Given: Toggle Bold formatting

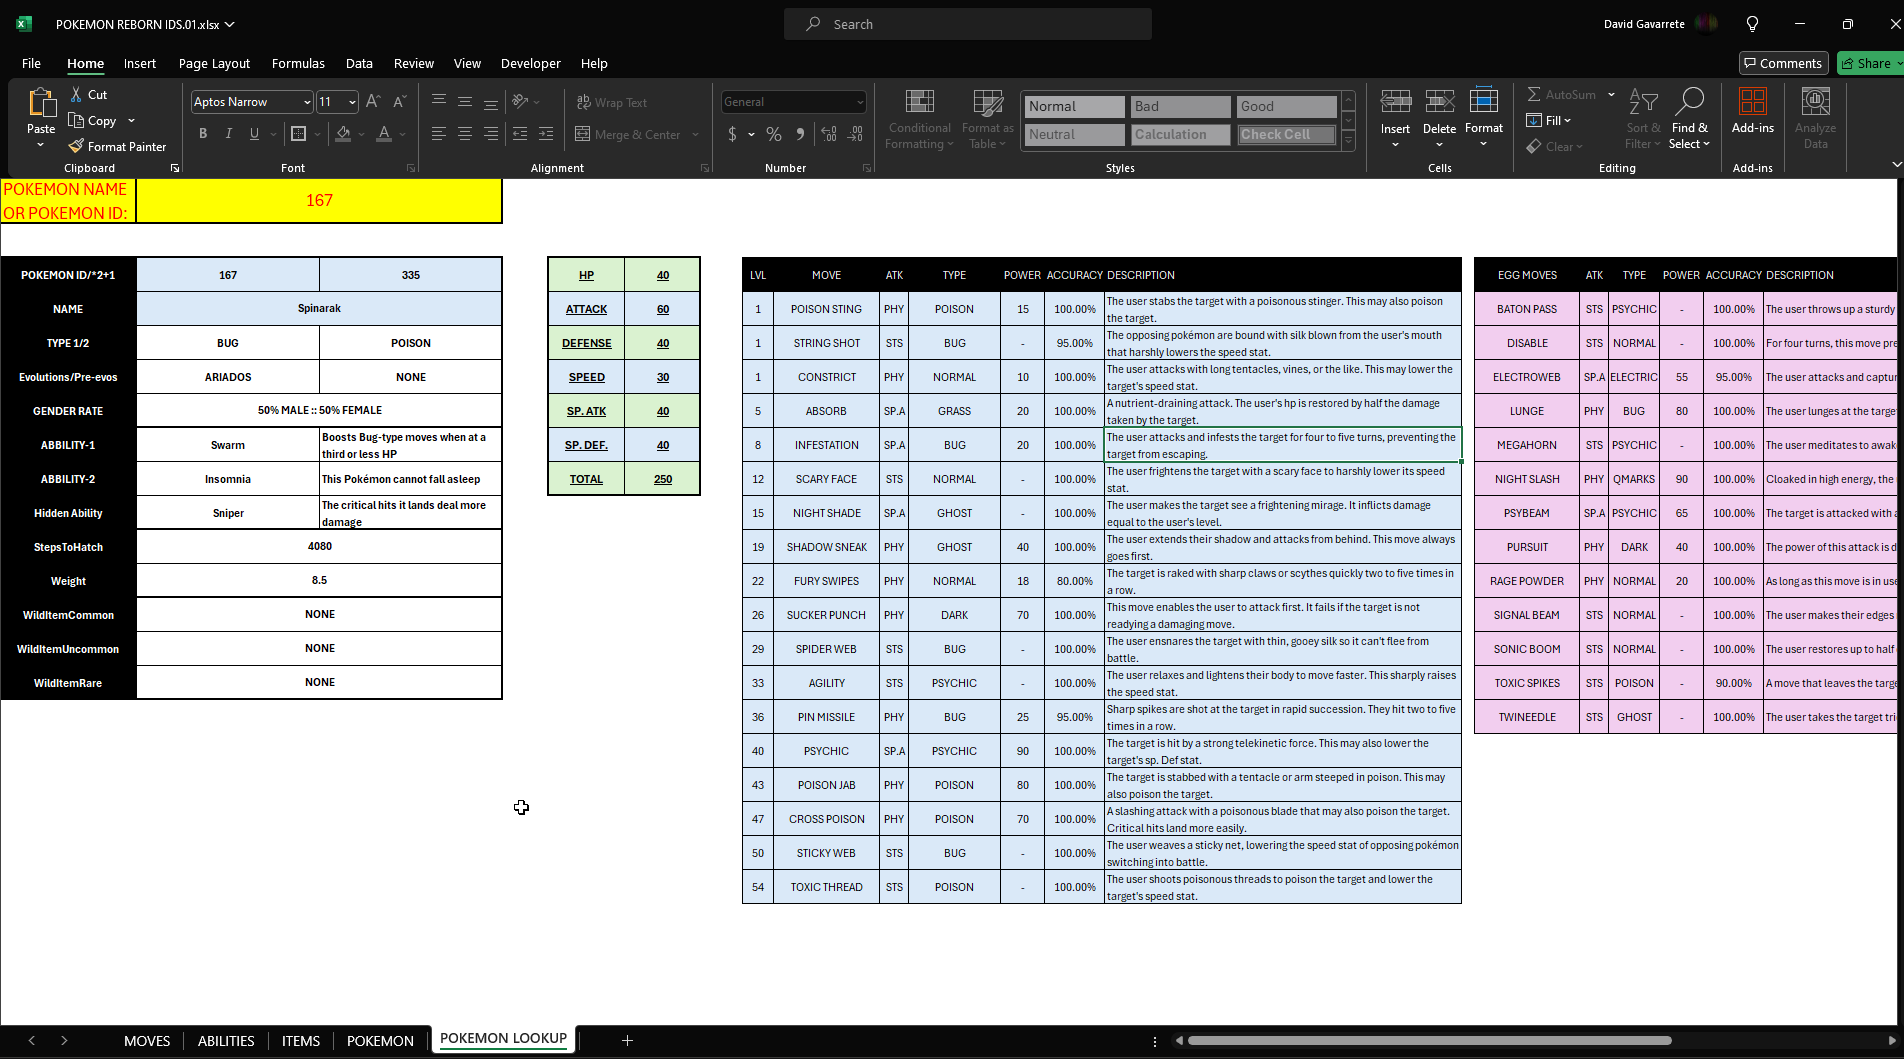Looking at the screenshot, I should pyautogui.click(x=203, y=134).
